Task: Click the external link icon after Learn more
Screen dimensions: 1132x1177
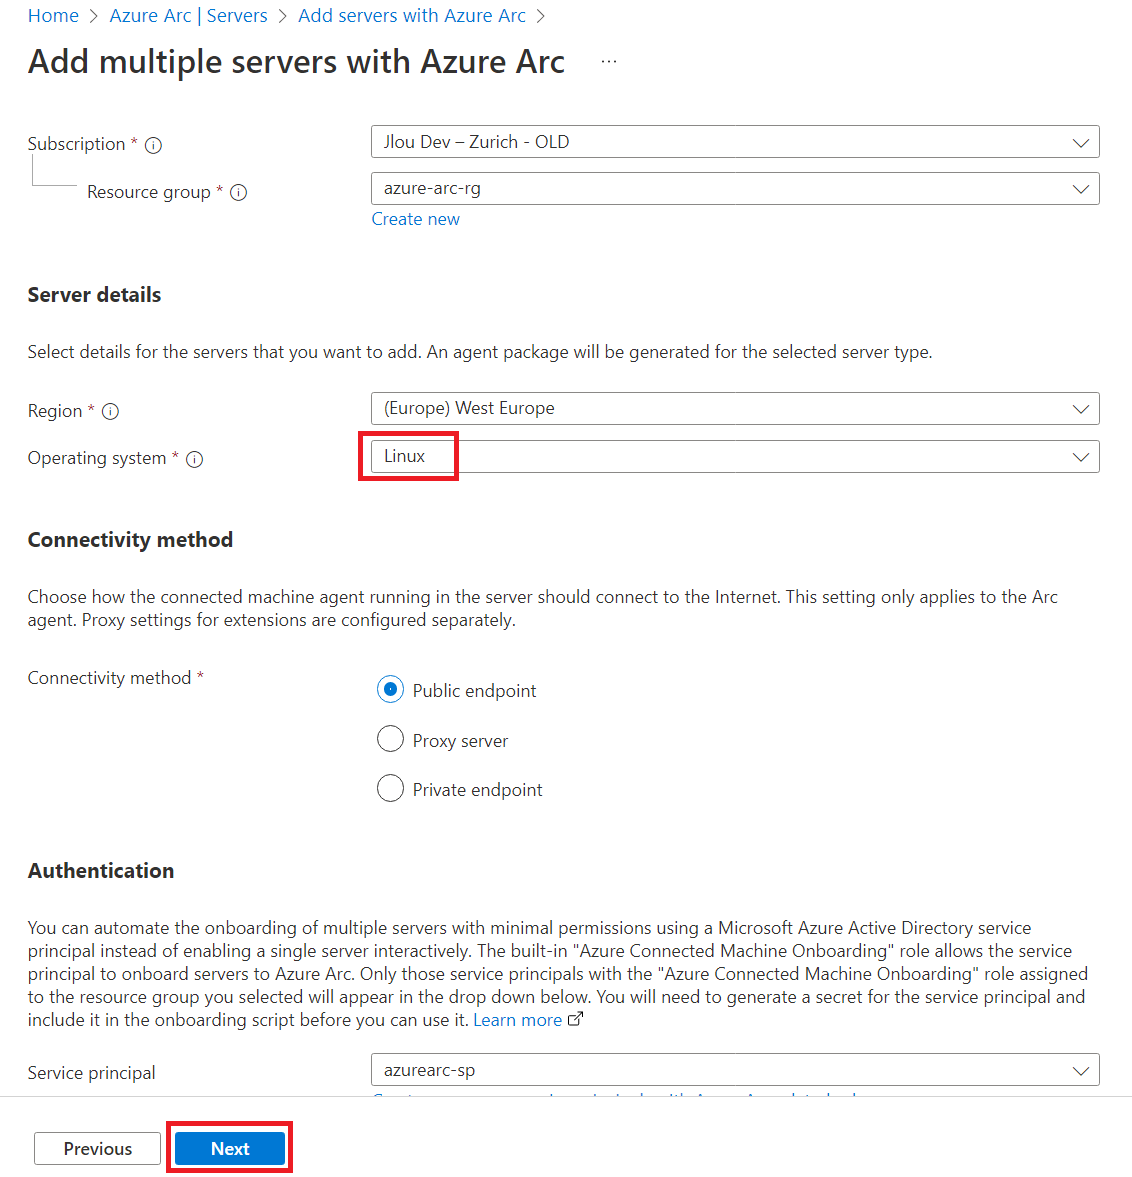Action: 575,1019
